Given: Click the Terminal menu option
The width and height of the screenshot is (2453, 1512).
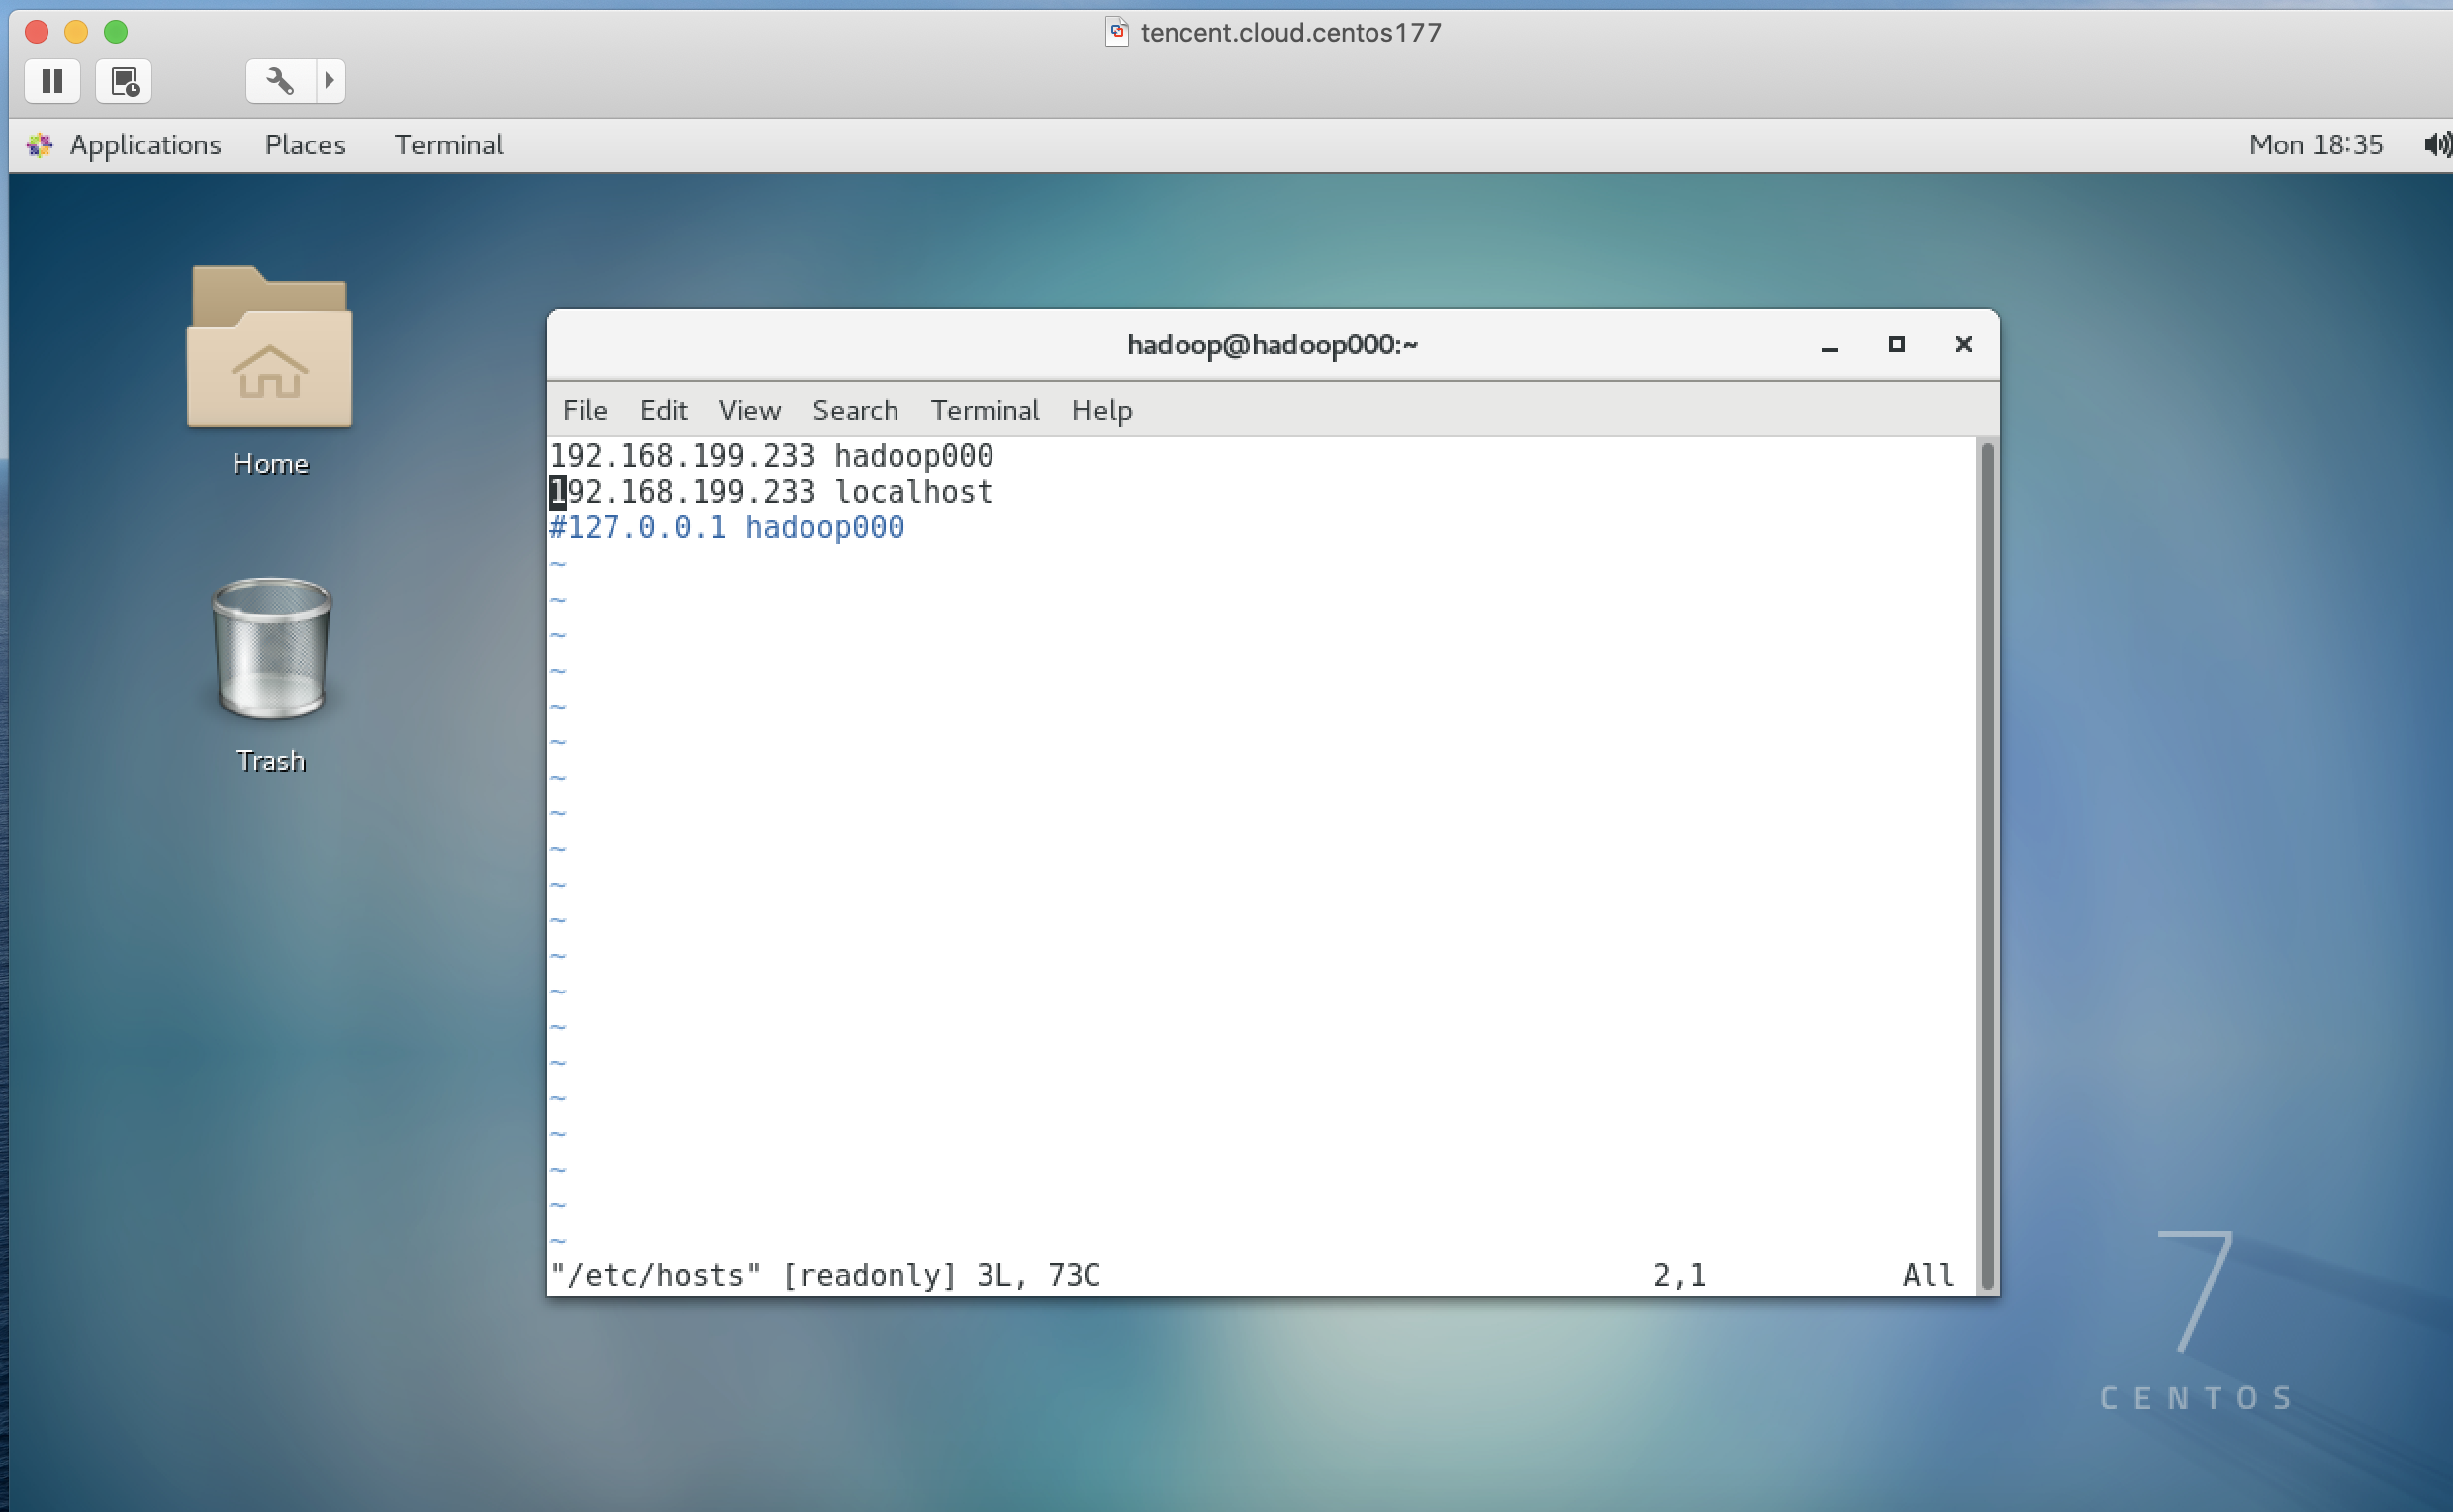Looking at the screenshot, I should pyautogui.click(x=987, y=409).
